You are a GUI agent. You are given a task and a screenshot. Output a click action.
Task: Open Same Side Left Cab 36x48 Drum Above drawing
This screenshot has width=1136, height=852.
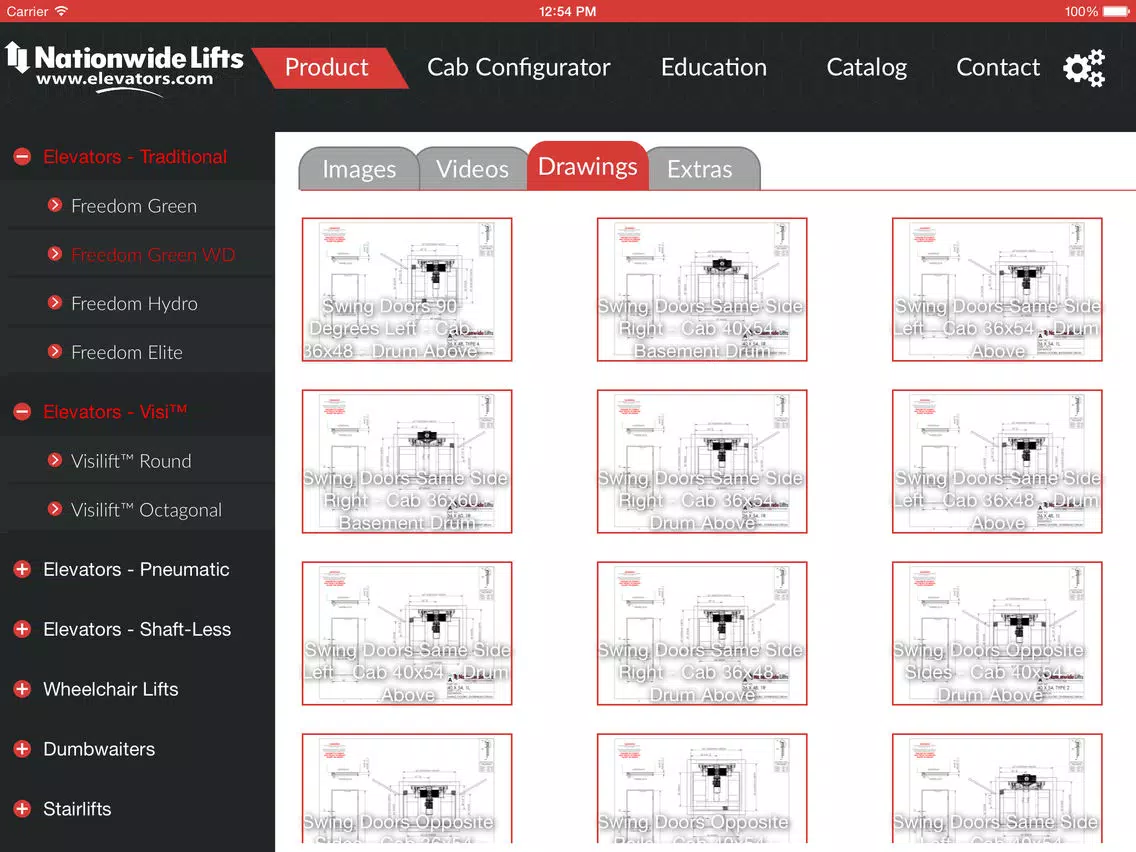[x=997, y=462]
